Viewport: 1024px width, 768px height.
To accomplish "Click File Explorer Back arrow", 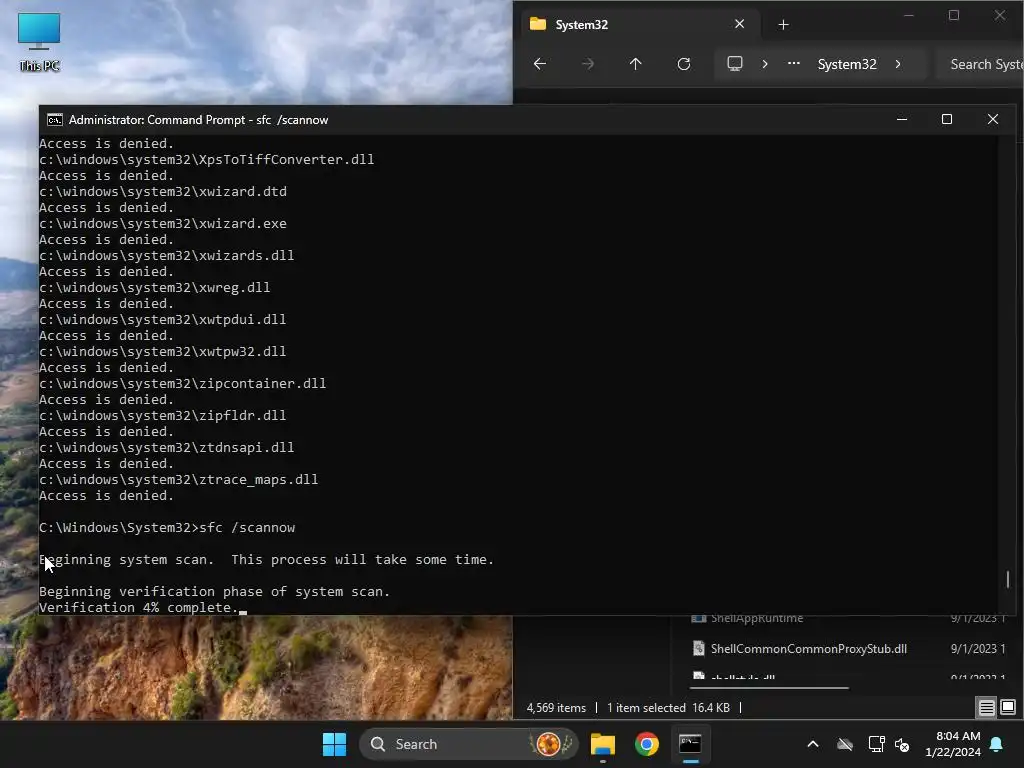I will point(539,64).
